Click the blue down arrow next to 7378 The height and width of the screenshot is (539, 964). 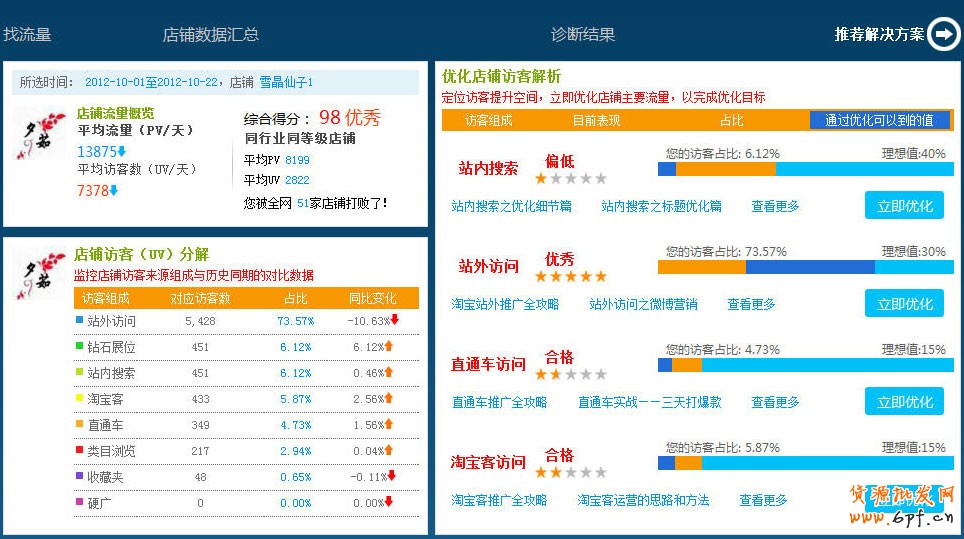pyautogui.click(x=113, y=190)
